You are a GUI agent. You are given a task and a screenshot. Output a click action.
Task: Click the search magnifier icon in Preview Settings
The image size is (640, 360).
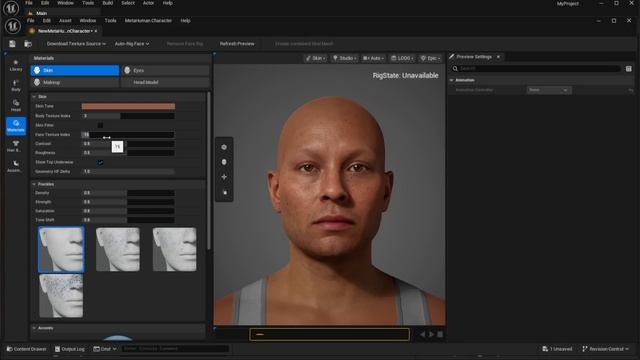pyautogui.click(x=455, y=69)
